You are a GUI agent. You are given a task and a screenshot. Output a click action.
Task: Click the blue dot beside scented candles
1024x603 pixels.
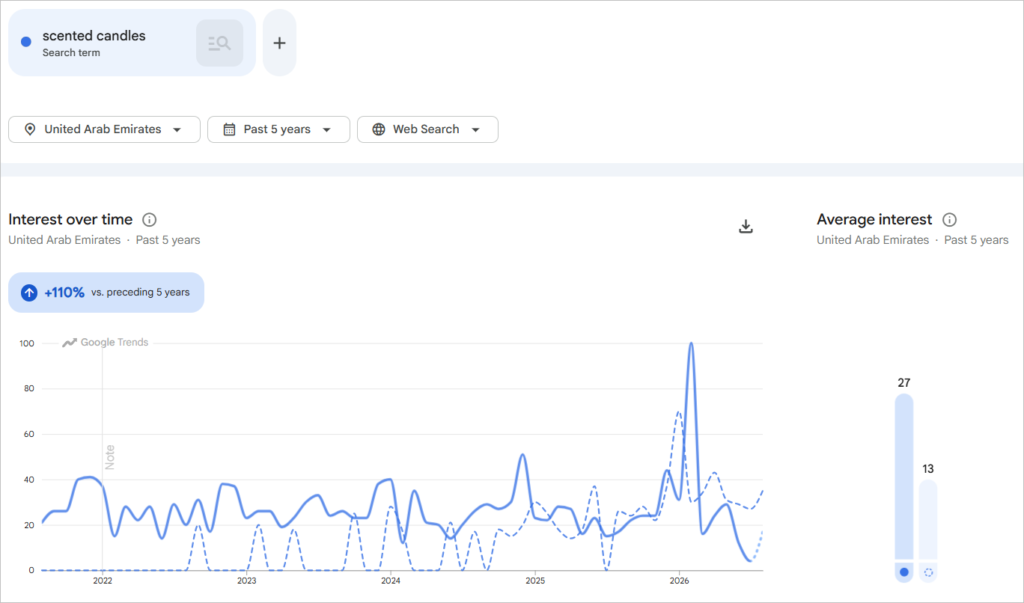(x=26, y=42)
